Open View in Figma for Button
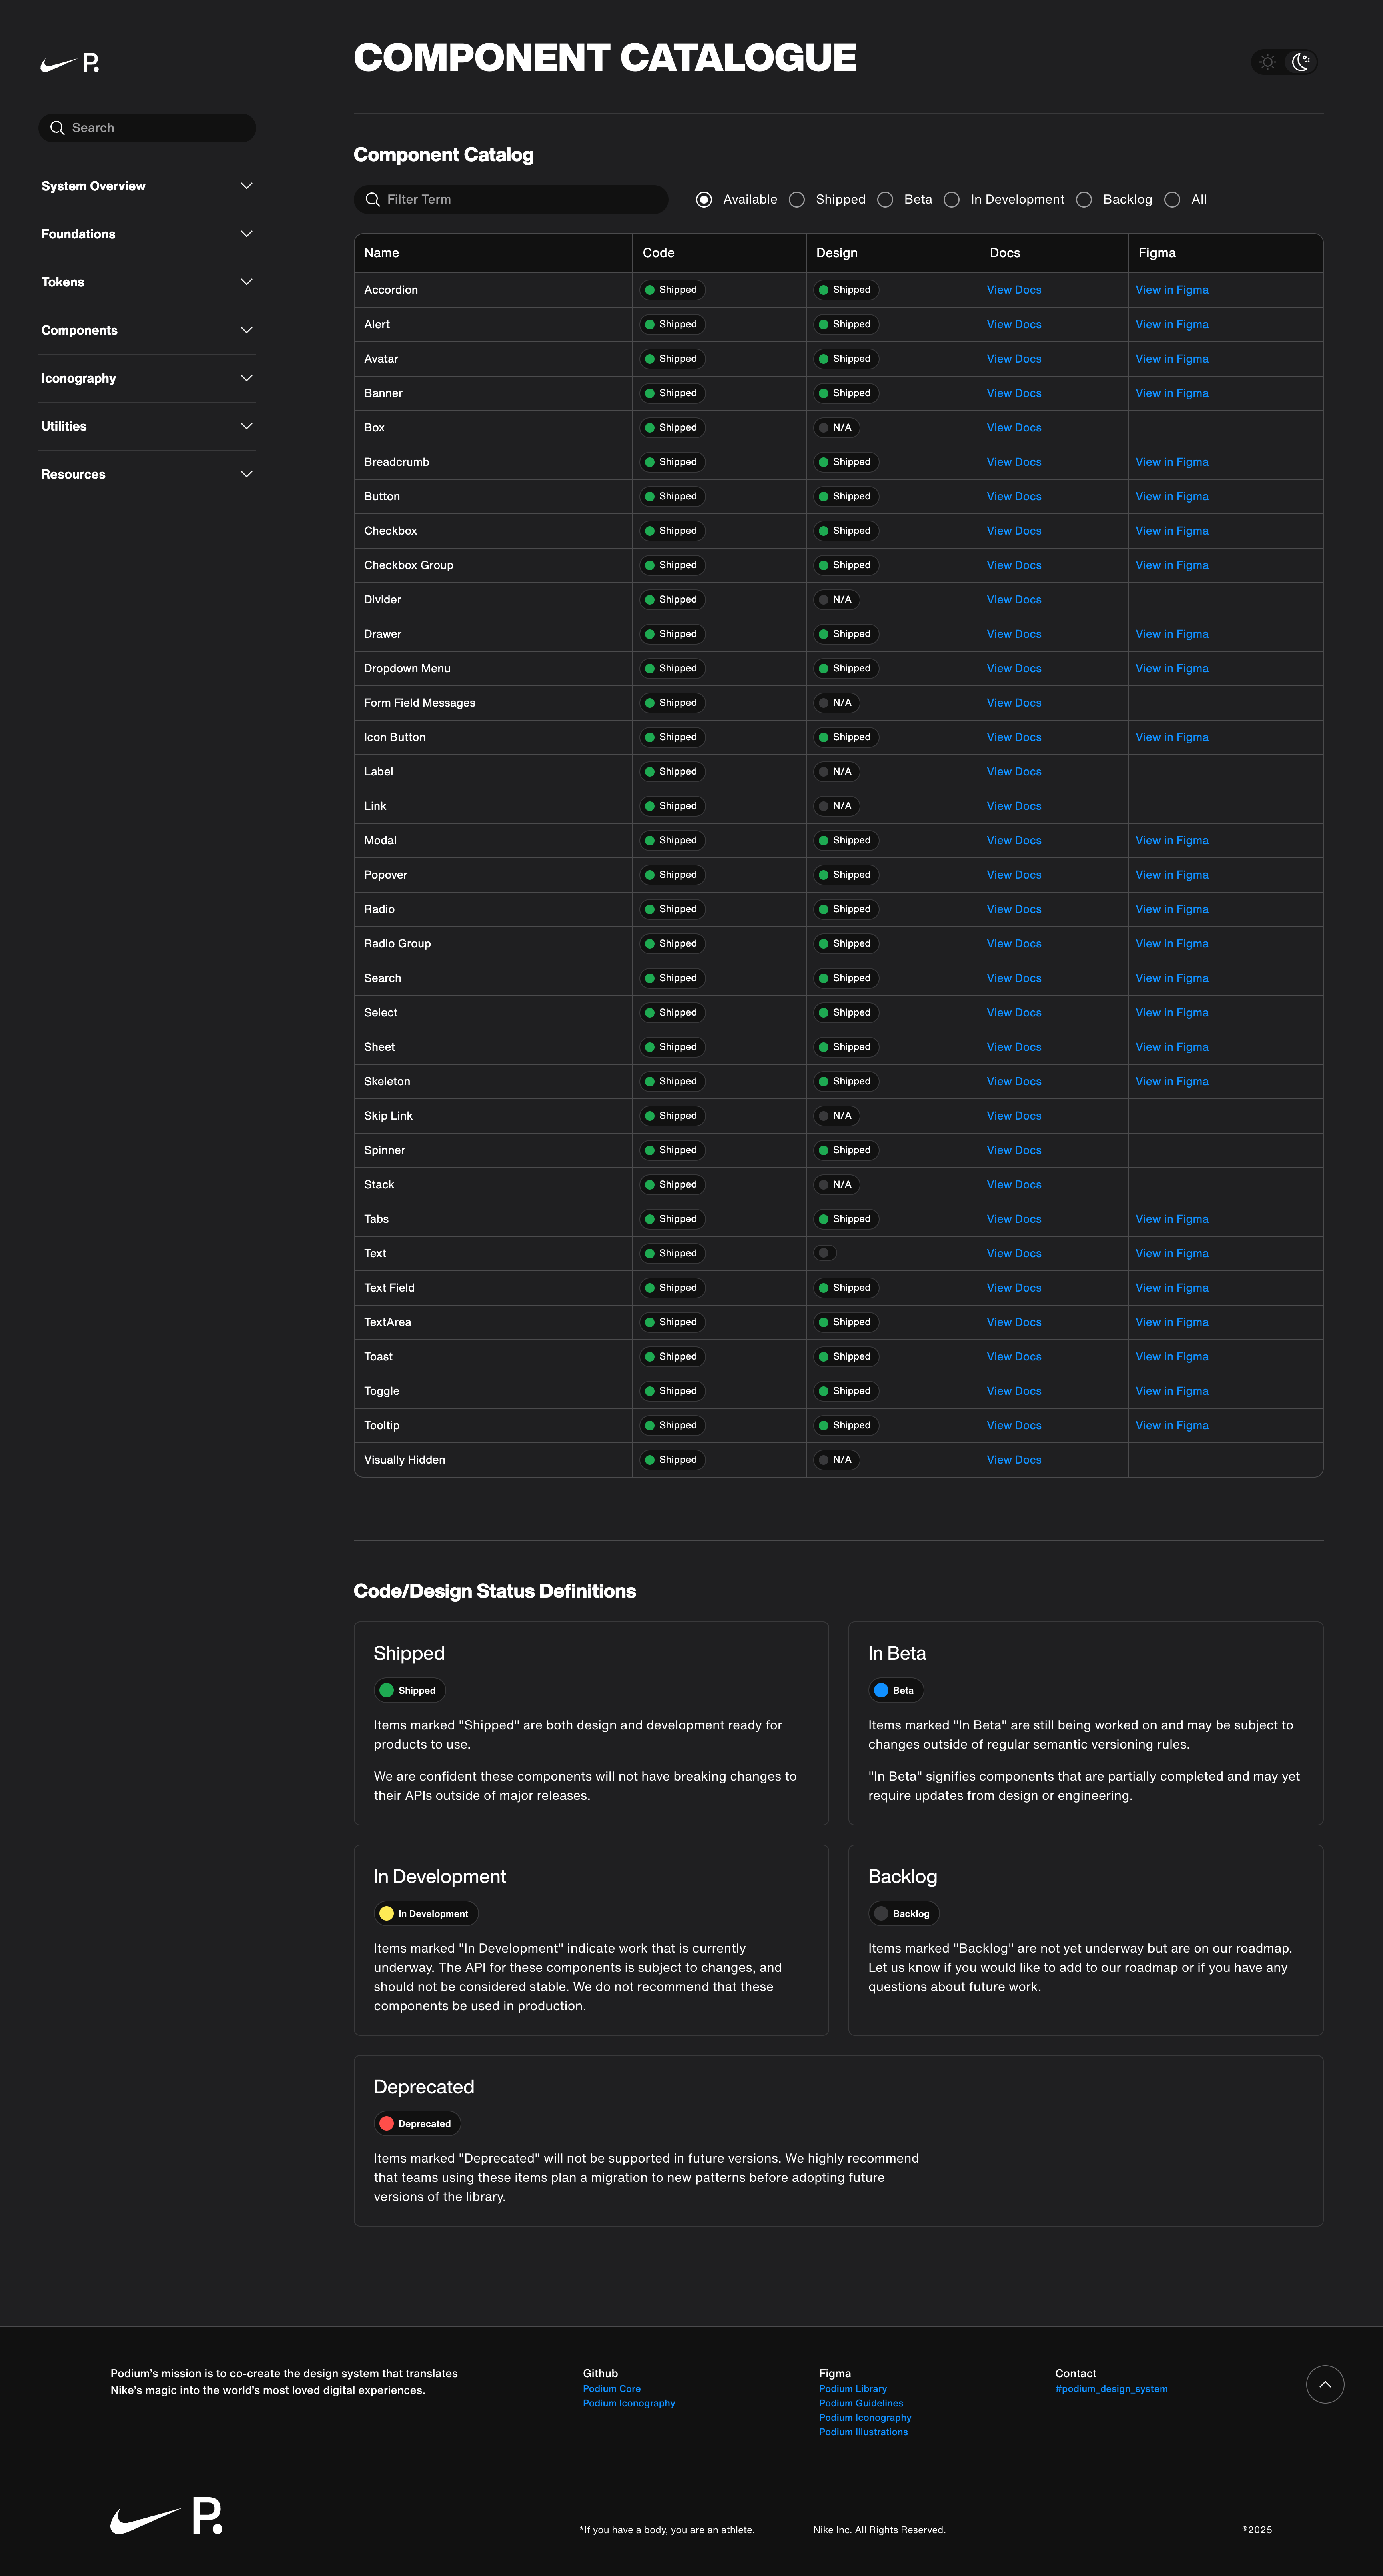The height and width of the screenshot is (2576, 1383). click(x=1172, y=496)
